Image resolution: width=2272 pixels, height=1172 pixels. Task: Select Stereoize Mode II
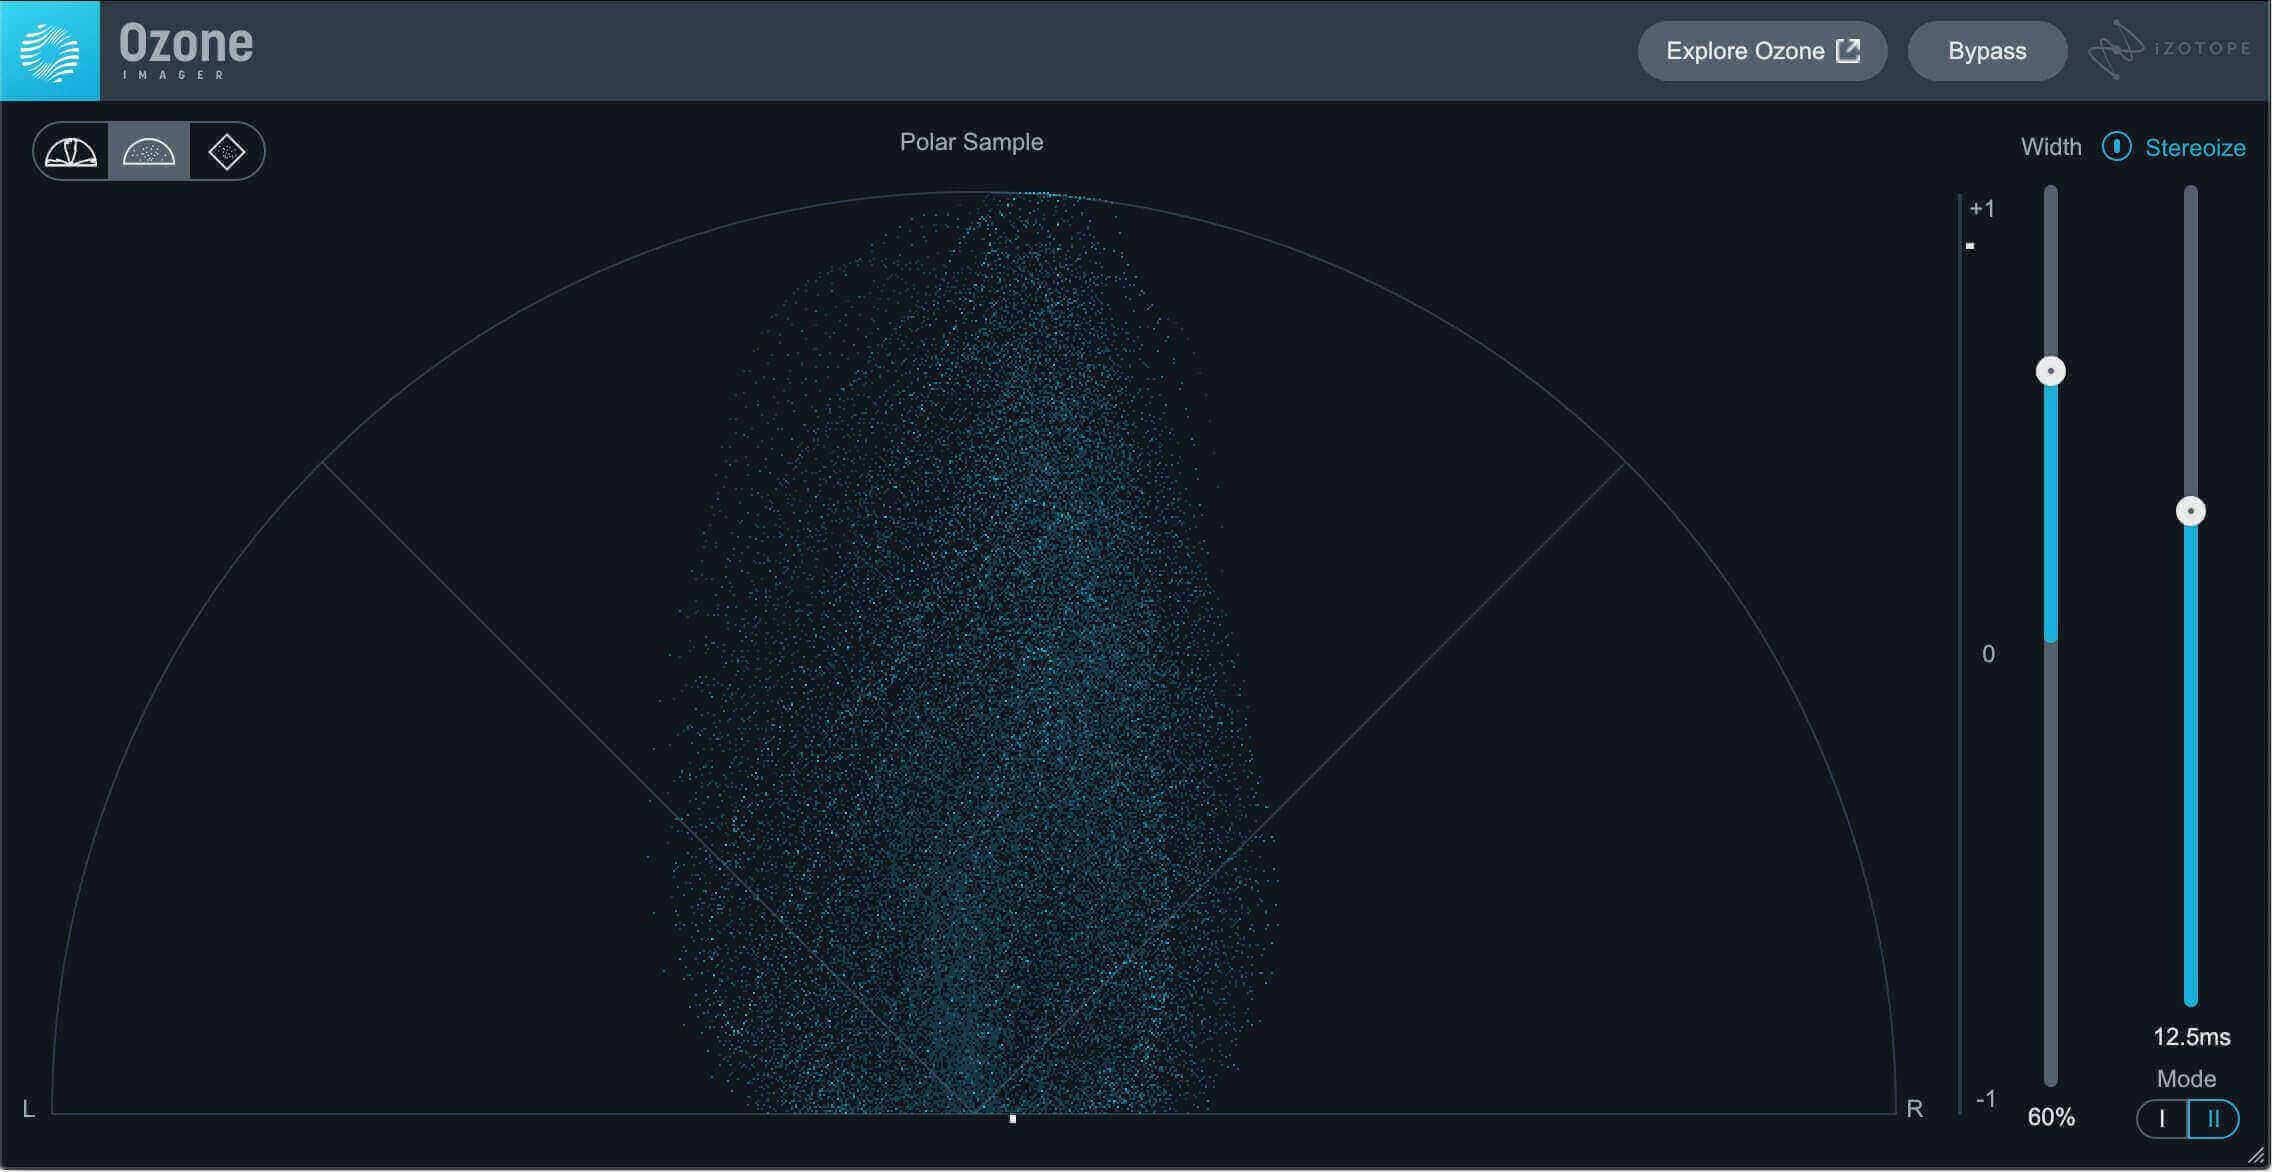[x=2213, y=1119]
